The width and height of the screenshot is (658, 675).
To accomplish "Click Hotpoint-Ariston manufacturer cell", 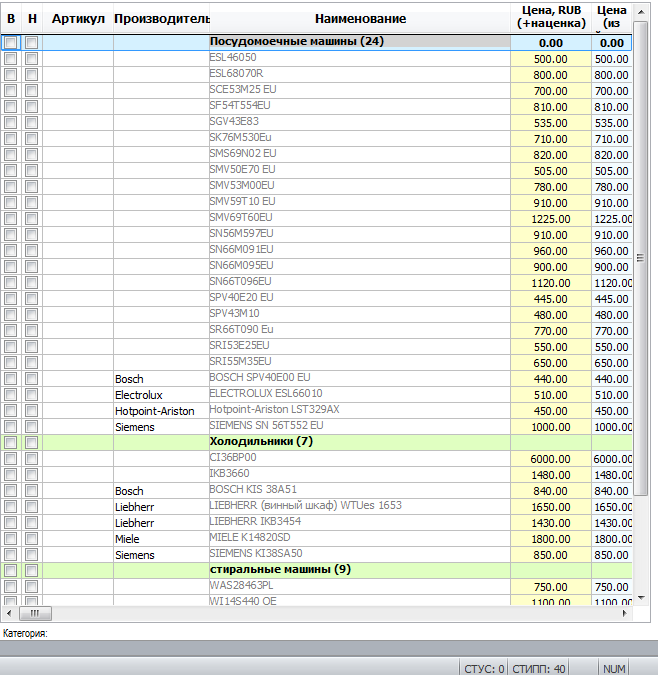I will 161,411.
